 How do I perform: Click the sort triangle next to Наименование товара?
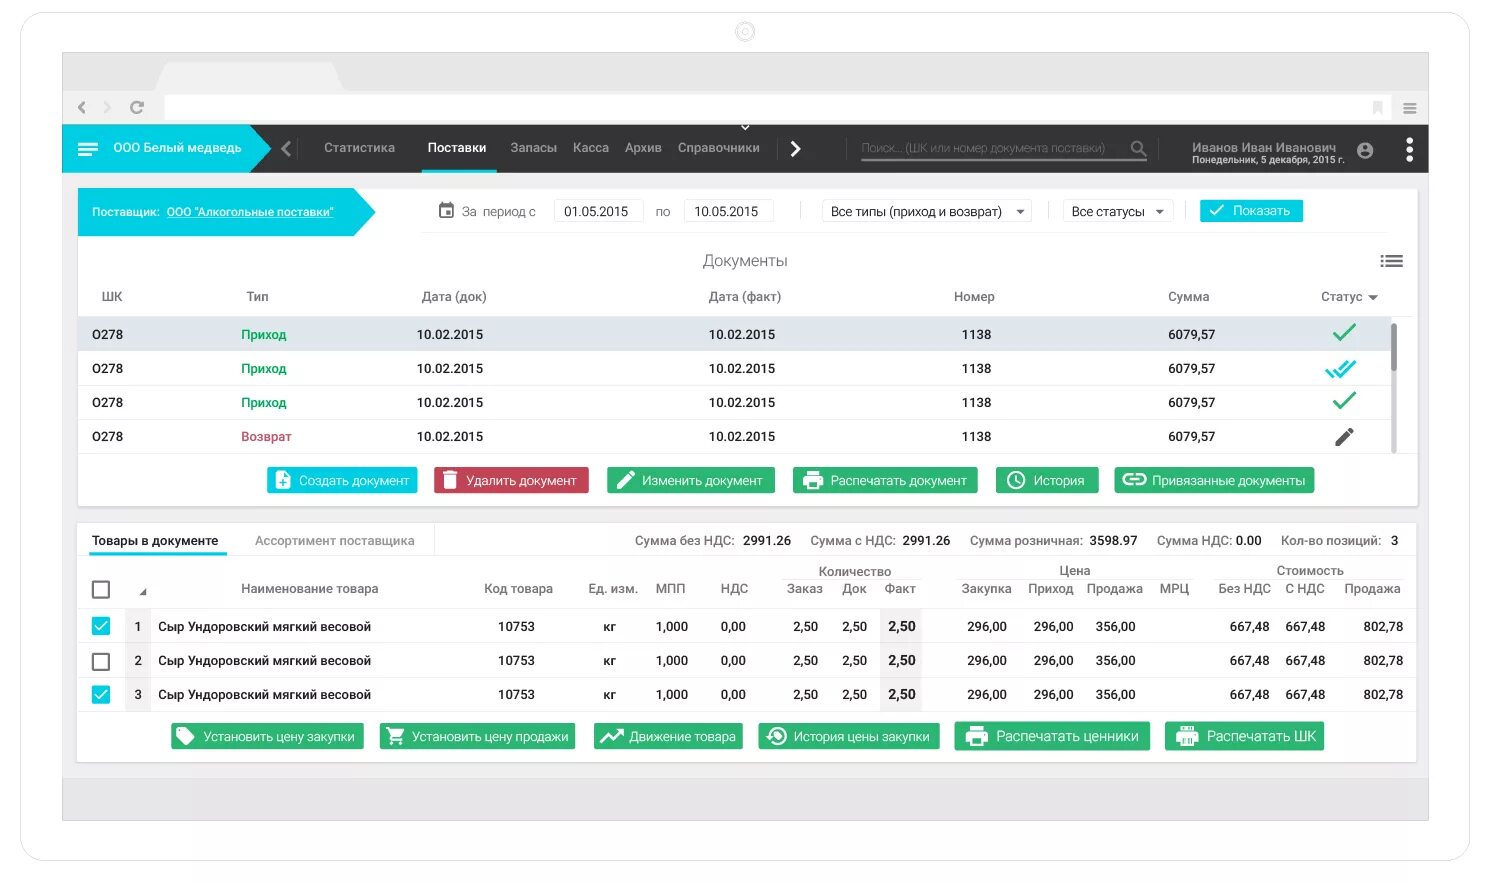(x=143, y=591)
